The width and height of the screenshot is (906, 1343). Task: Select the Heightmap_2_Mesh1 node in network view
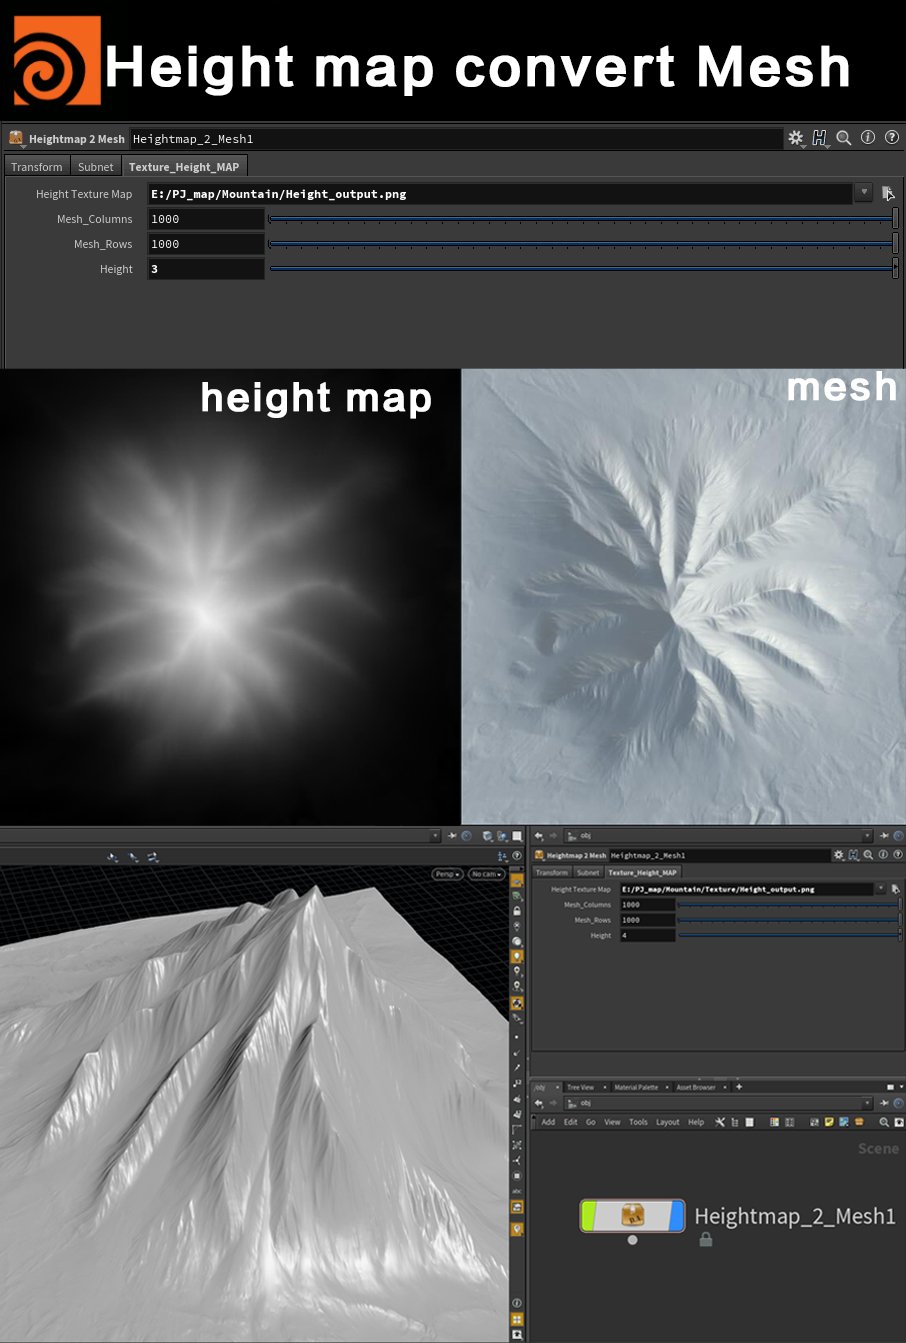pos(632,1216)
